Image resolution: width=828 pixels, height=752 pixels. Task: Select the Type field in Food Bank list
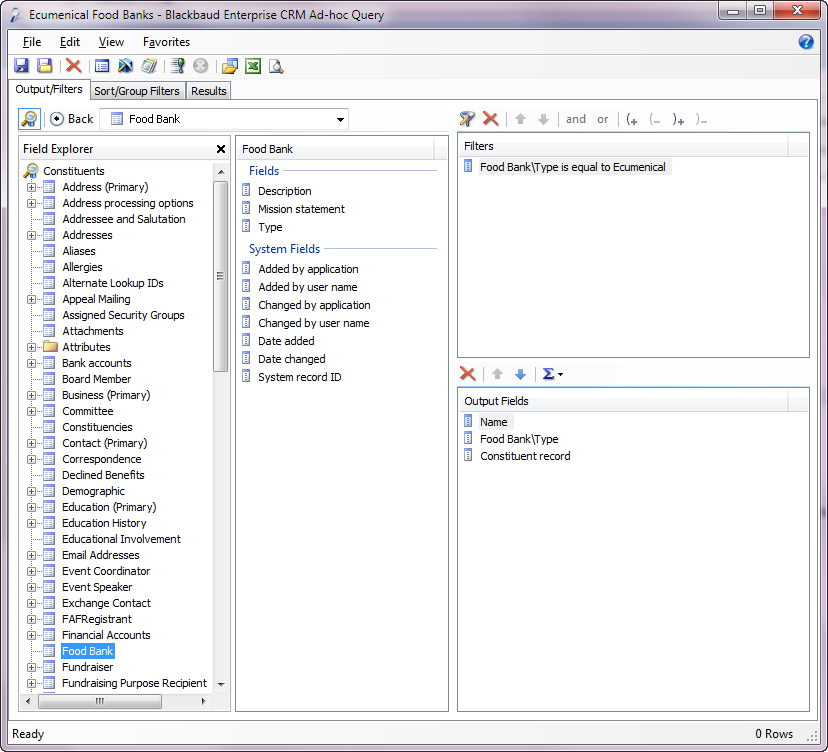coord(270,227)
